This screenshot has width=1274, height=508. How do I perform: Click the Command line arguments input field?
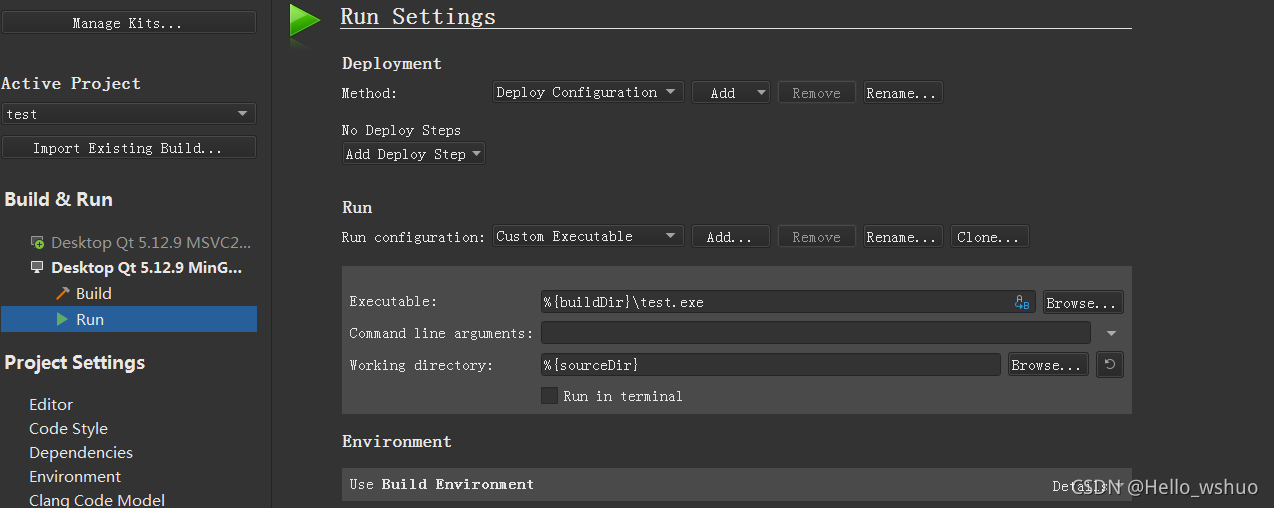pos(815,333)
